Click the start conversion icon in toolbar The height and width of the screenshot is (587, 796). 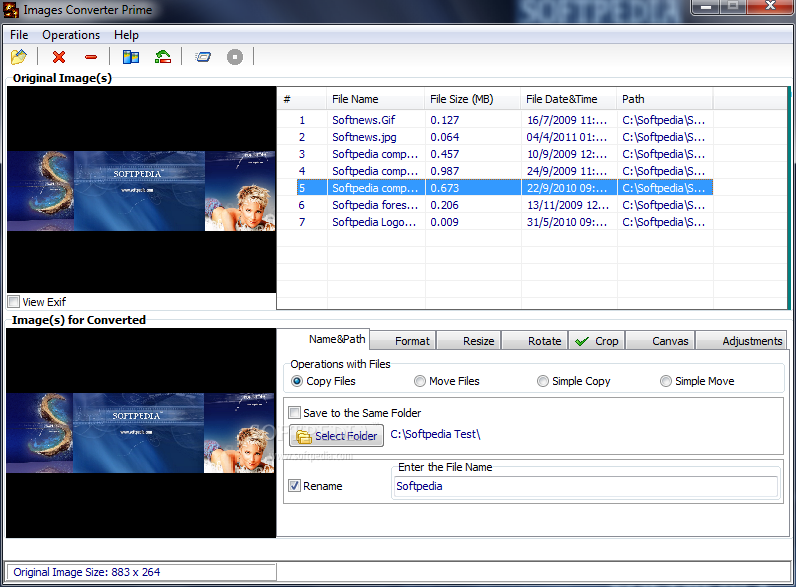tap(203, 57)
